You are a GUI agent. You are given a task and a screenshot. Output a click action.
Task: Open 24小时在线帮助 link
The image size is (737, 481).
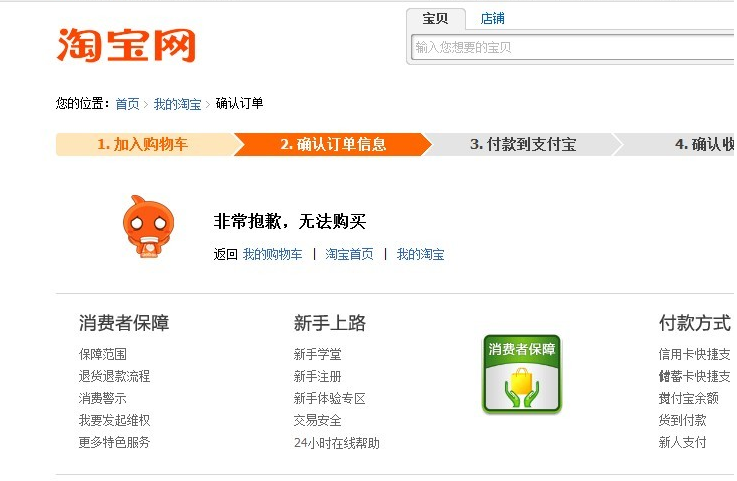336,442
